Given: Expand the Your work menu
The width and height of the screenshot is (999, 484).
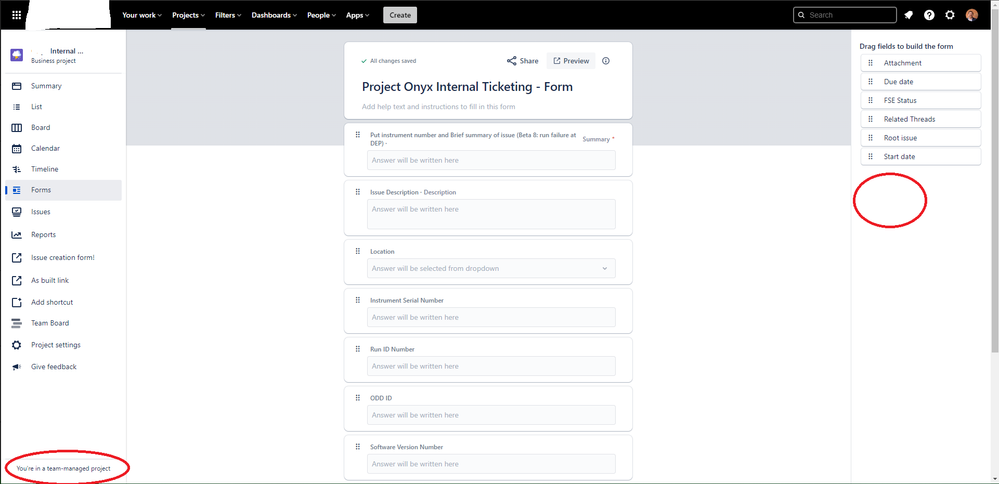Looking at the screenshot, I should point(141,15).
